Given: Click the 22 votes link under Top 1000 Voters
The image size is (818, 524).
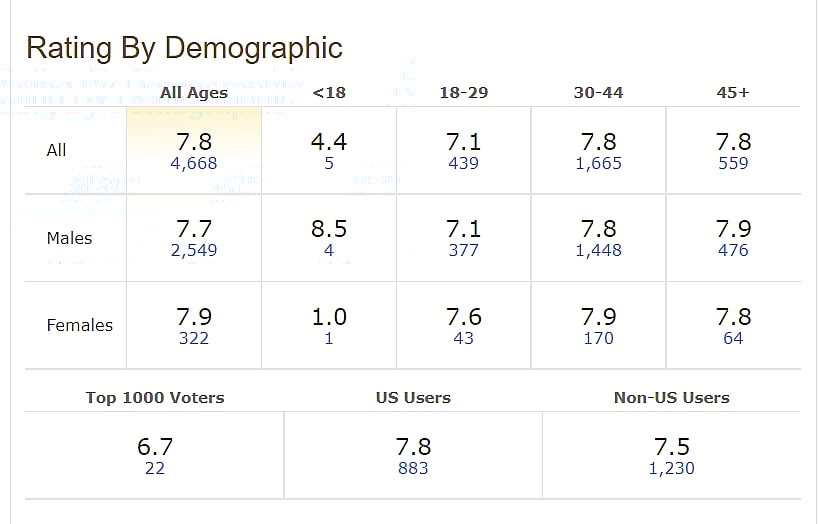Looking at the screenshot, I should point(155,468).
